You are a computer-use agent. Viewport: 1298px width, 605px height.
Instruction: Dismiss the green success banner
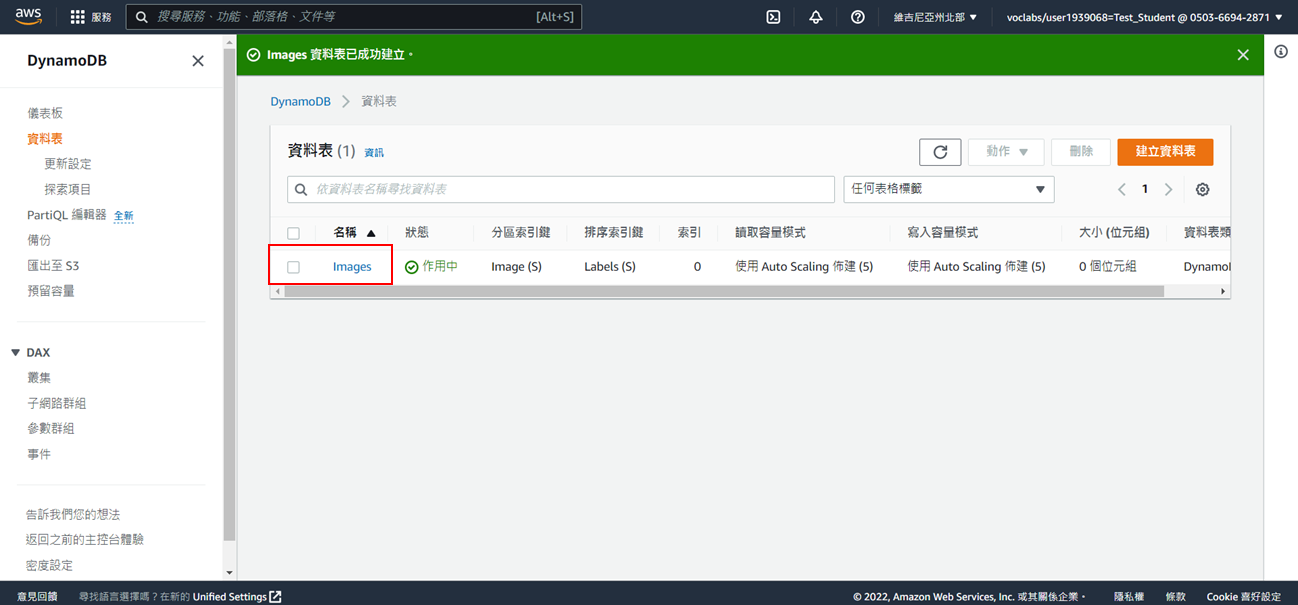[x=1243, y=55]
